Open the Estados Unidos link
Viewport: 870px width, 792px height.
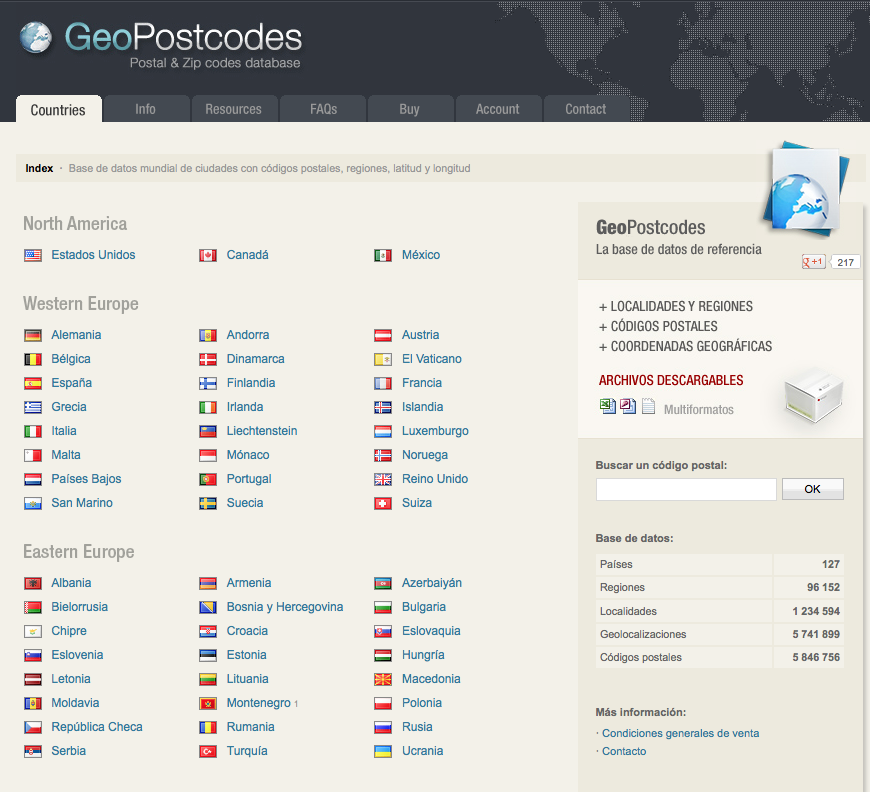click(x=93, y=255)
